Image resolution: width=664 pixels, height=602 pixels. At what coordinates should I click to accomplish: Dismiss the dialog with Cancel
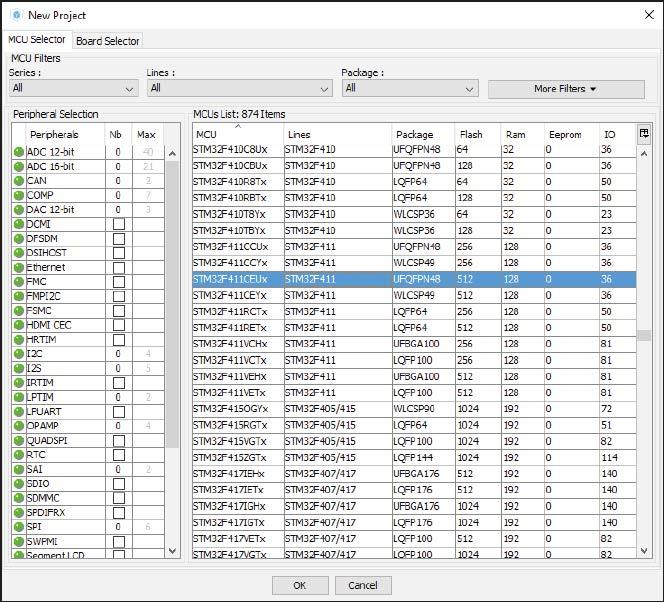point(363,585)
